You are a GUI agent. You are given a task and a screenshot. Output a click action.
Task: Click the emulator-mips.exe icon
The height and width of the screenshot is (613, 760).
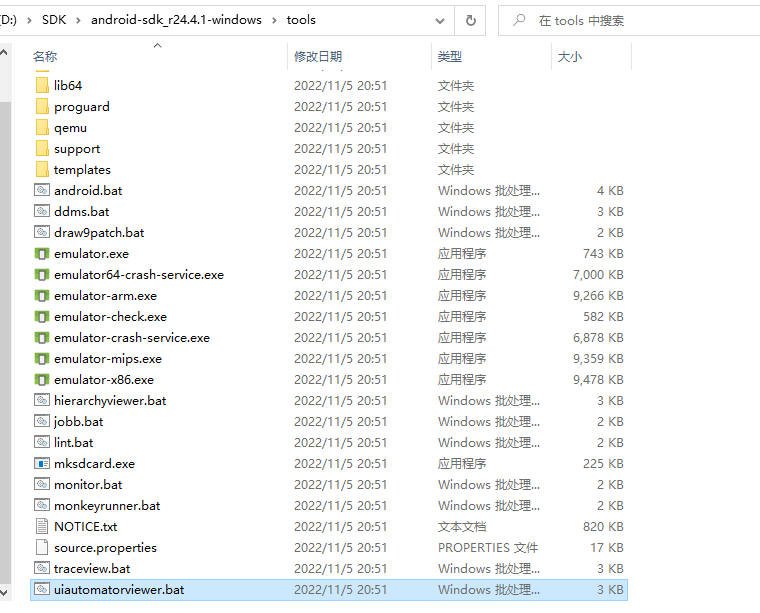pyautogui.click(x=42, y=358)
